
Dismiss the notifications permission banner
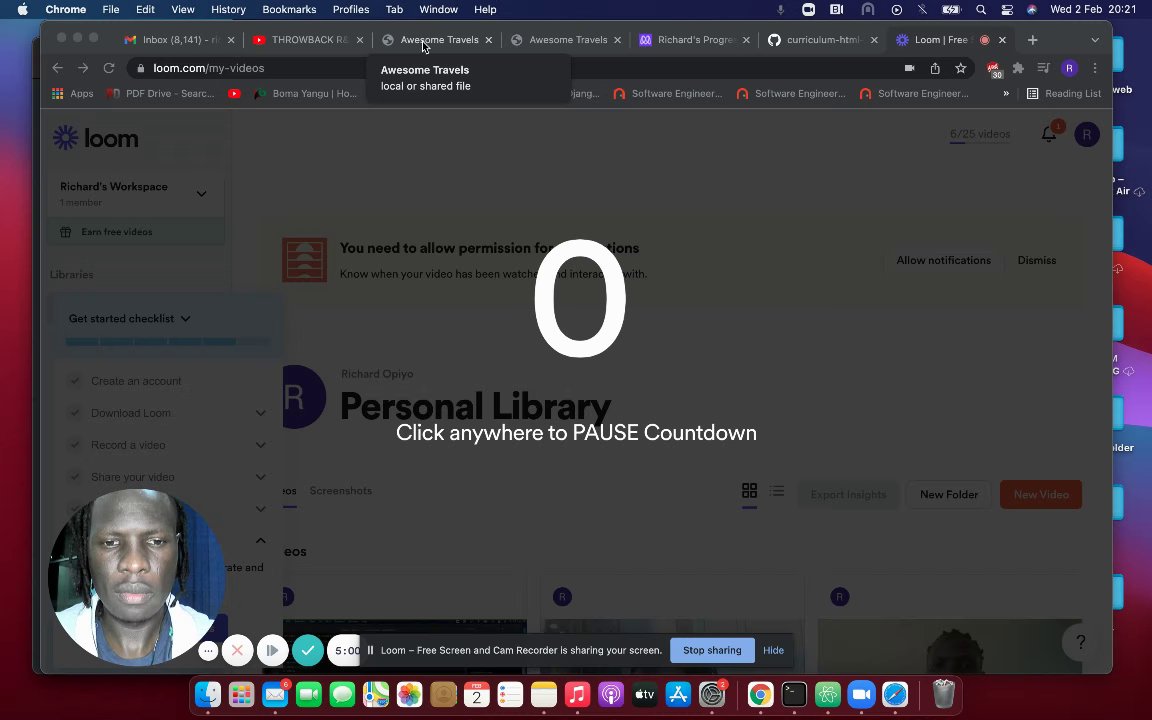tap(1037, 260)
